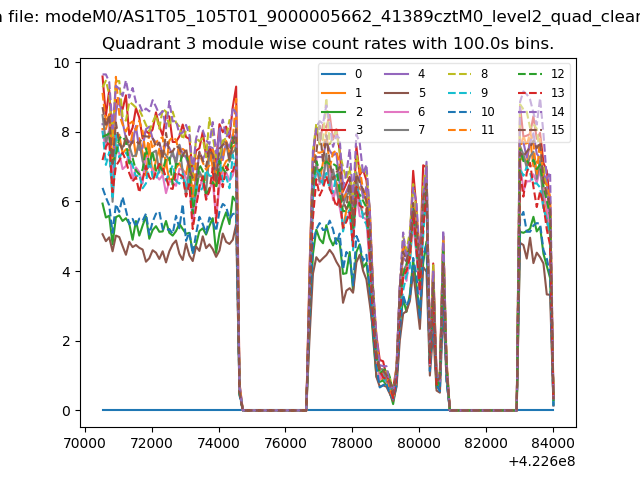Click legend label '1'

pyautogui.click(x=358, y=93)
